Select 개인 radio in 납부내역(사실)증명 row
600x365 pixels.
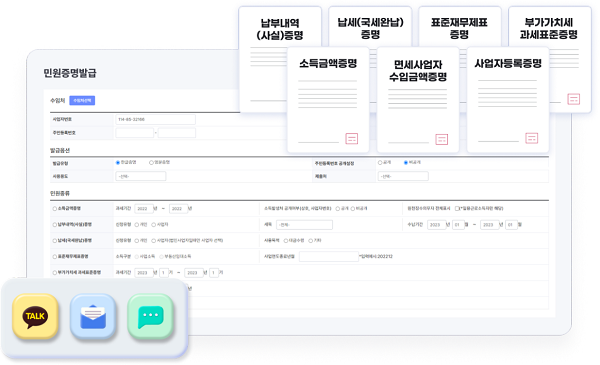click(x=137, y=225)
